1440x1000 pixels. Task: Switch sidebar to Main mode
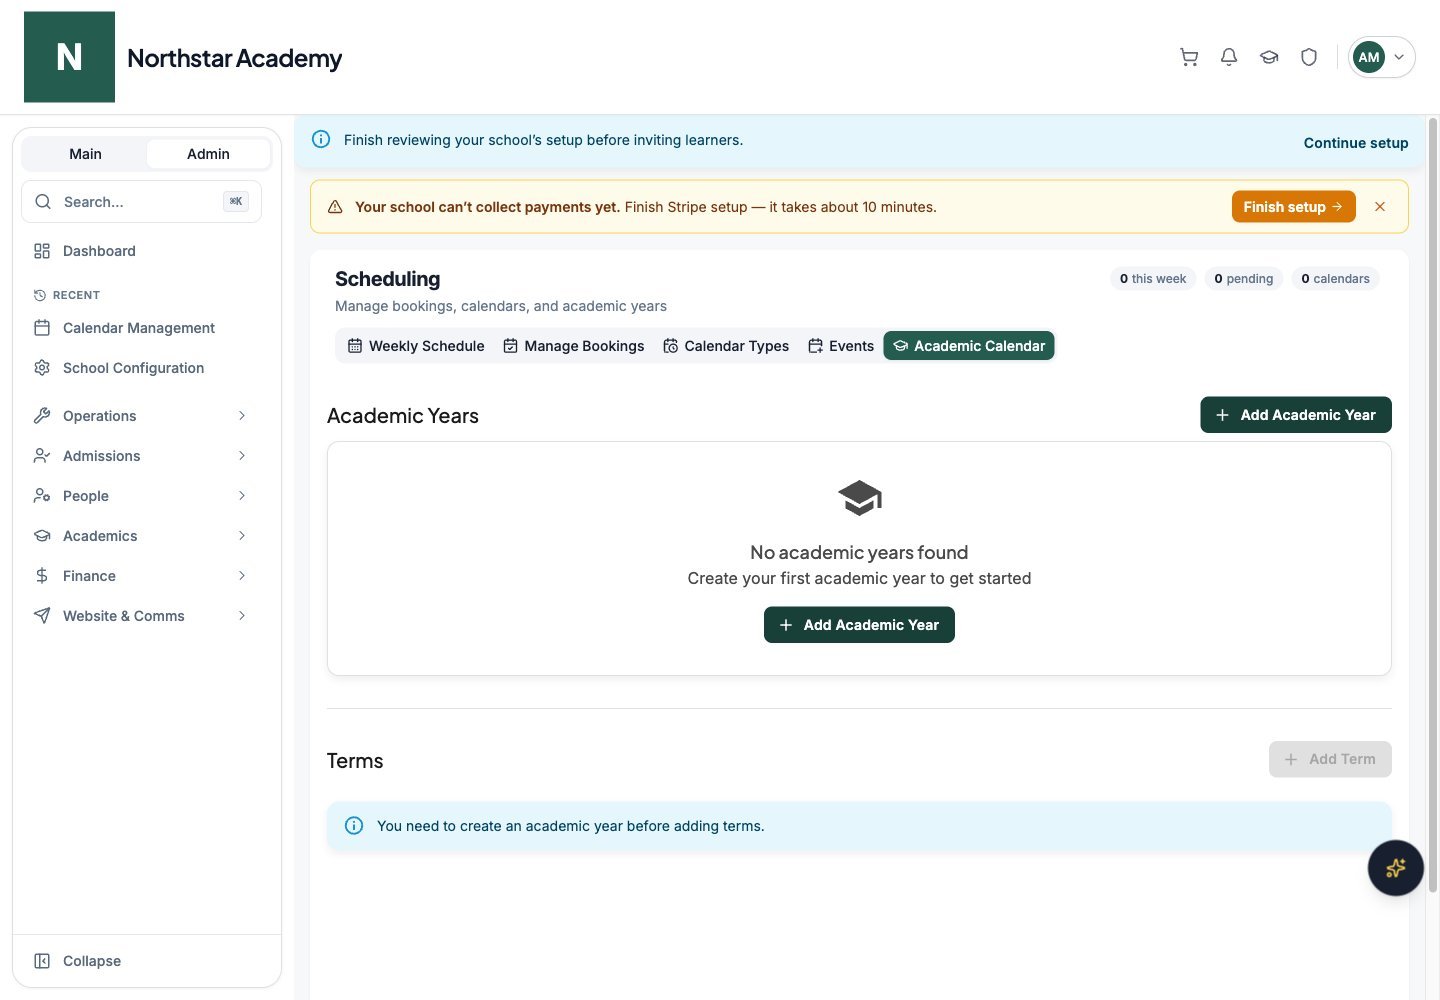click(x=85, y=154)
